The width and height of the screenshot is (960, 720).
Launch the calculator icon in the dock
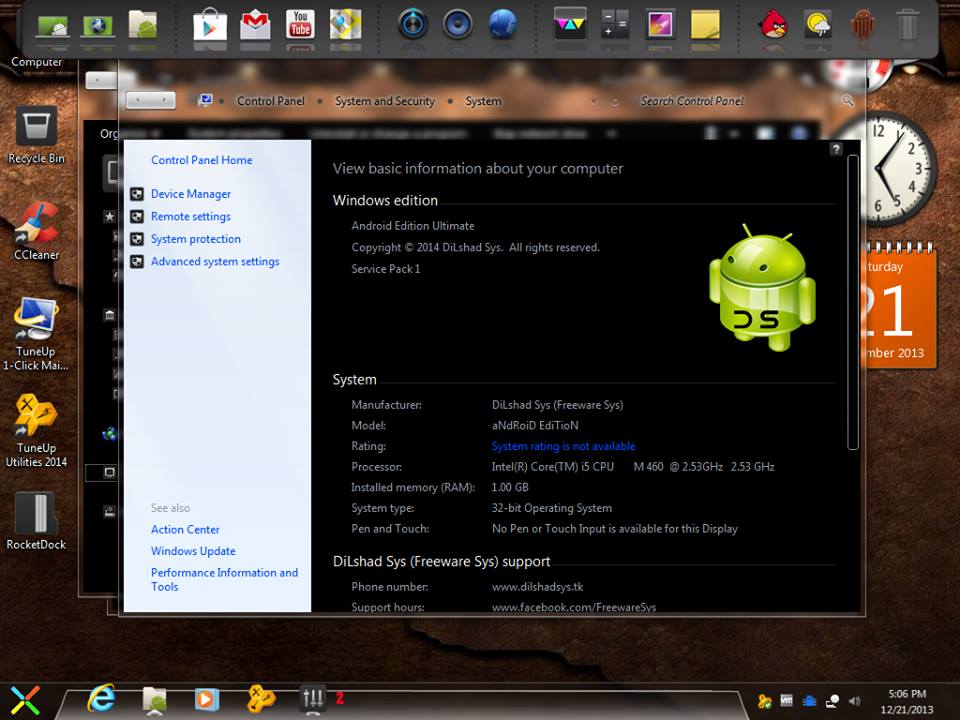615,24
